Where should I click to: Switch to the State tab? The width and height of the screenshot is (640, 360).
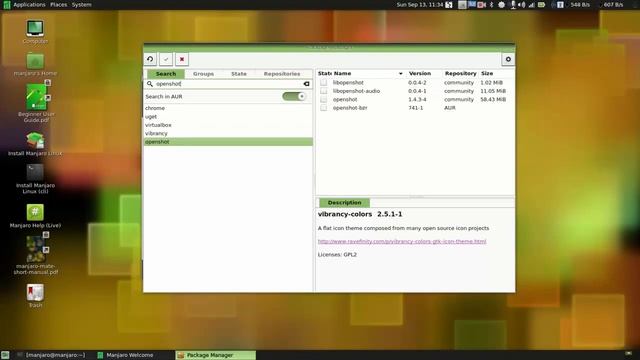tap(239, 74)
